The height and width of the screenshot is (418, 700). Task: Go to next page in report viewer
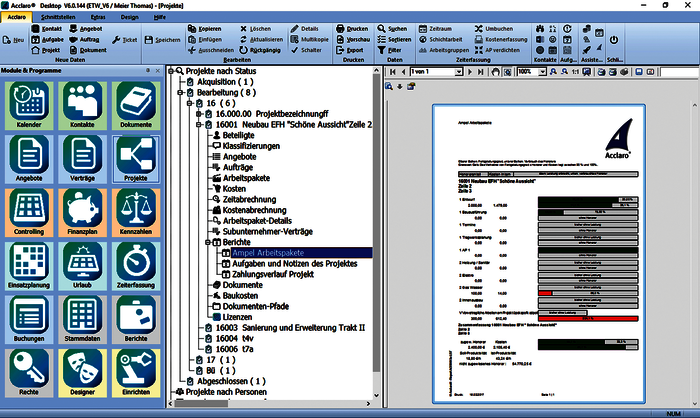click(x=470, y=72)
